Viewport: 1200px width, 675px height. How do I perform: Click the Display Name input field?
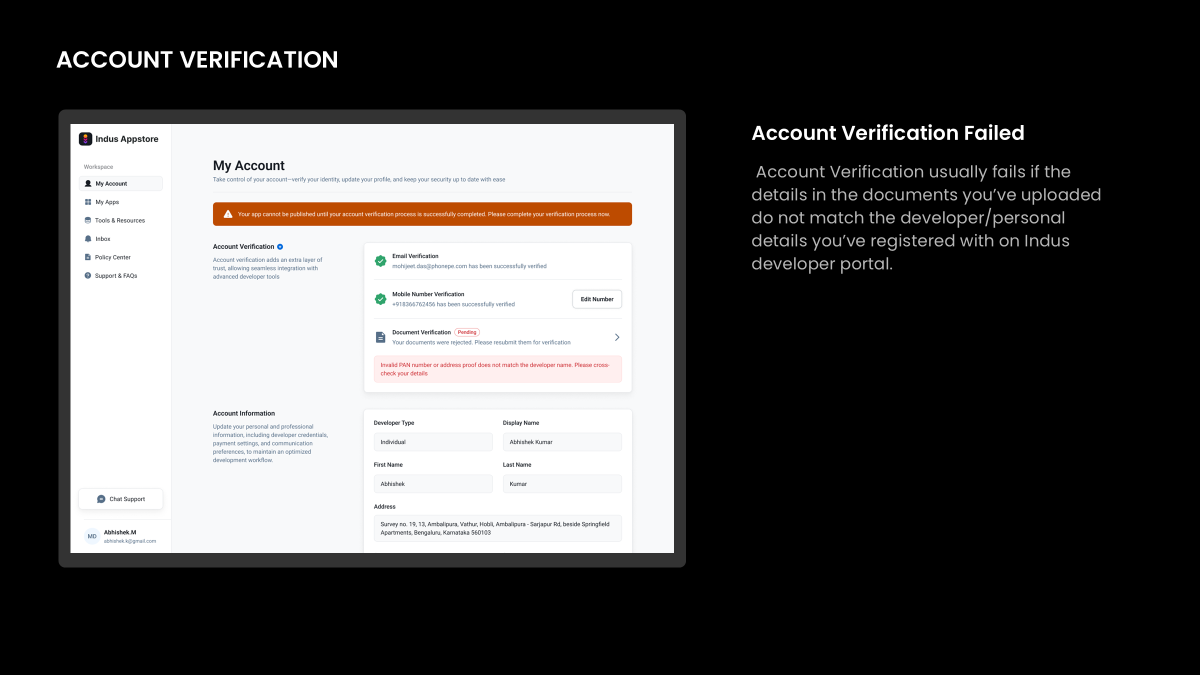(562, 441)
